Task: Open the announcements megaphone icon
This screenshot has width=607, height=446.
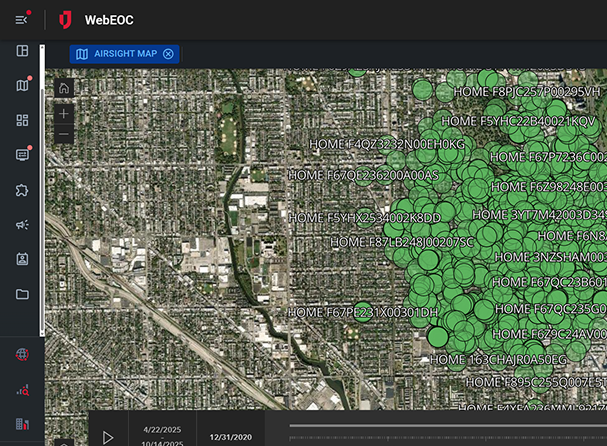Action: pyautogui.click(x=22, y=225)
